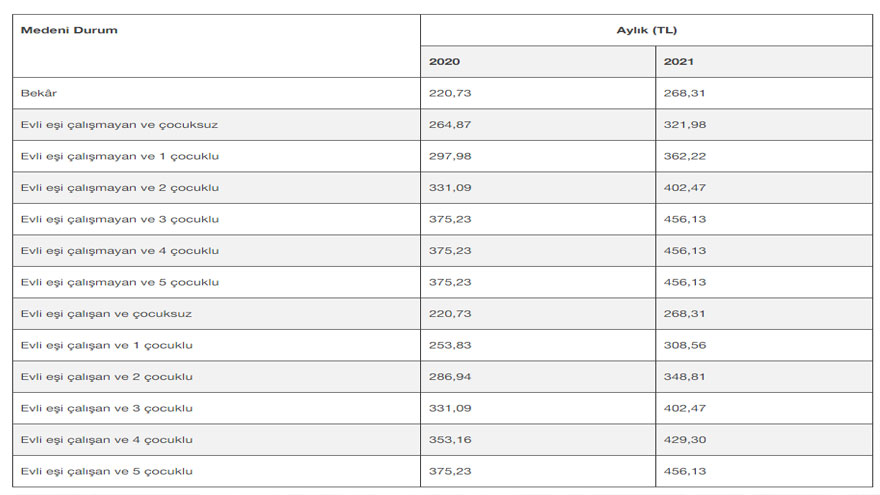
Task: Click the 321,98 value for 2021
Action: (685, 125)
